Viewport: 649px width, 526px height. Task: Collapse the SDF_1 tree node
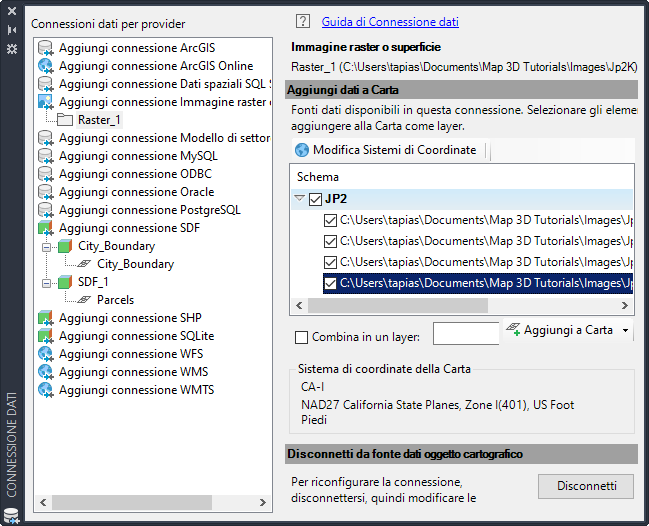[46, 282]
